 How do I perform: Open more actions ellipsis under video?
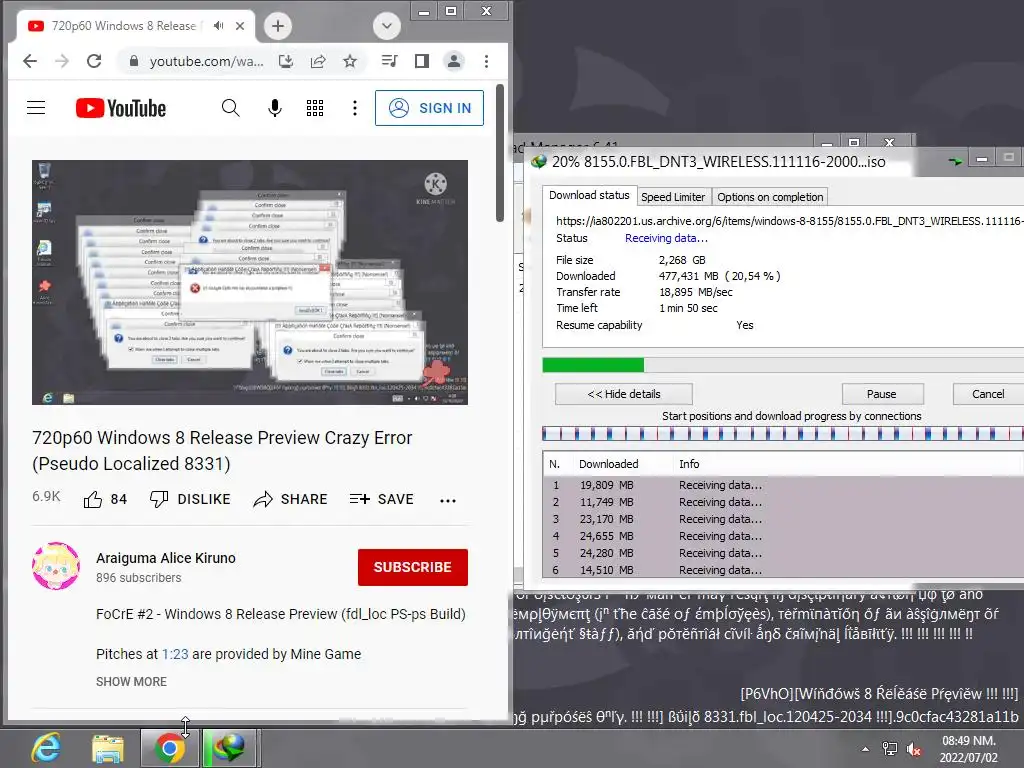tap(448, 500)
